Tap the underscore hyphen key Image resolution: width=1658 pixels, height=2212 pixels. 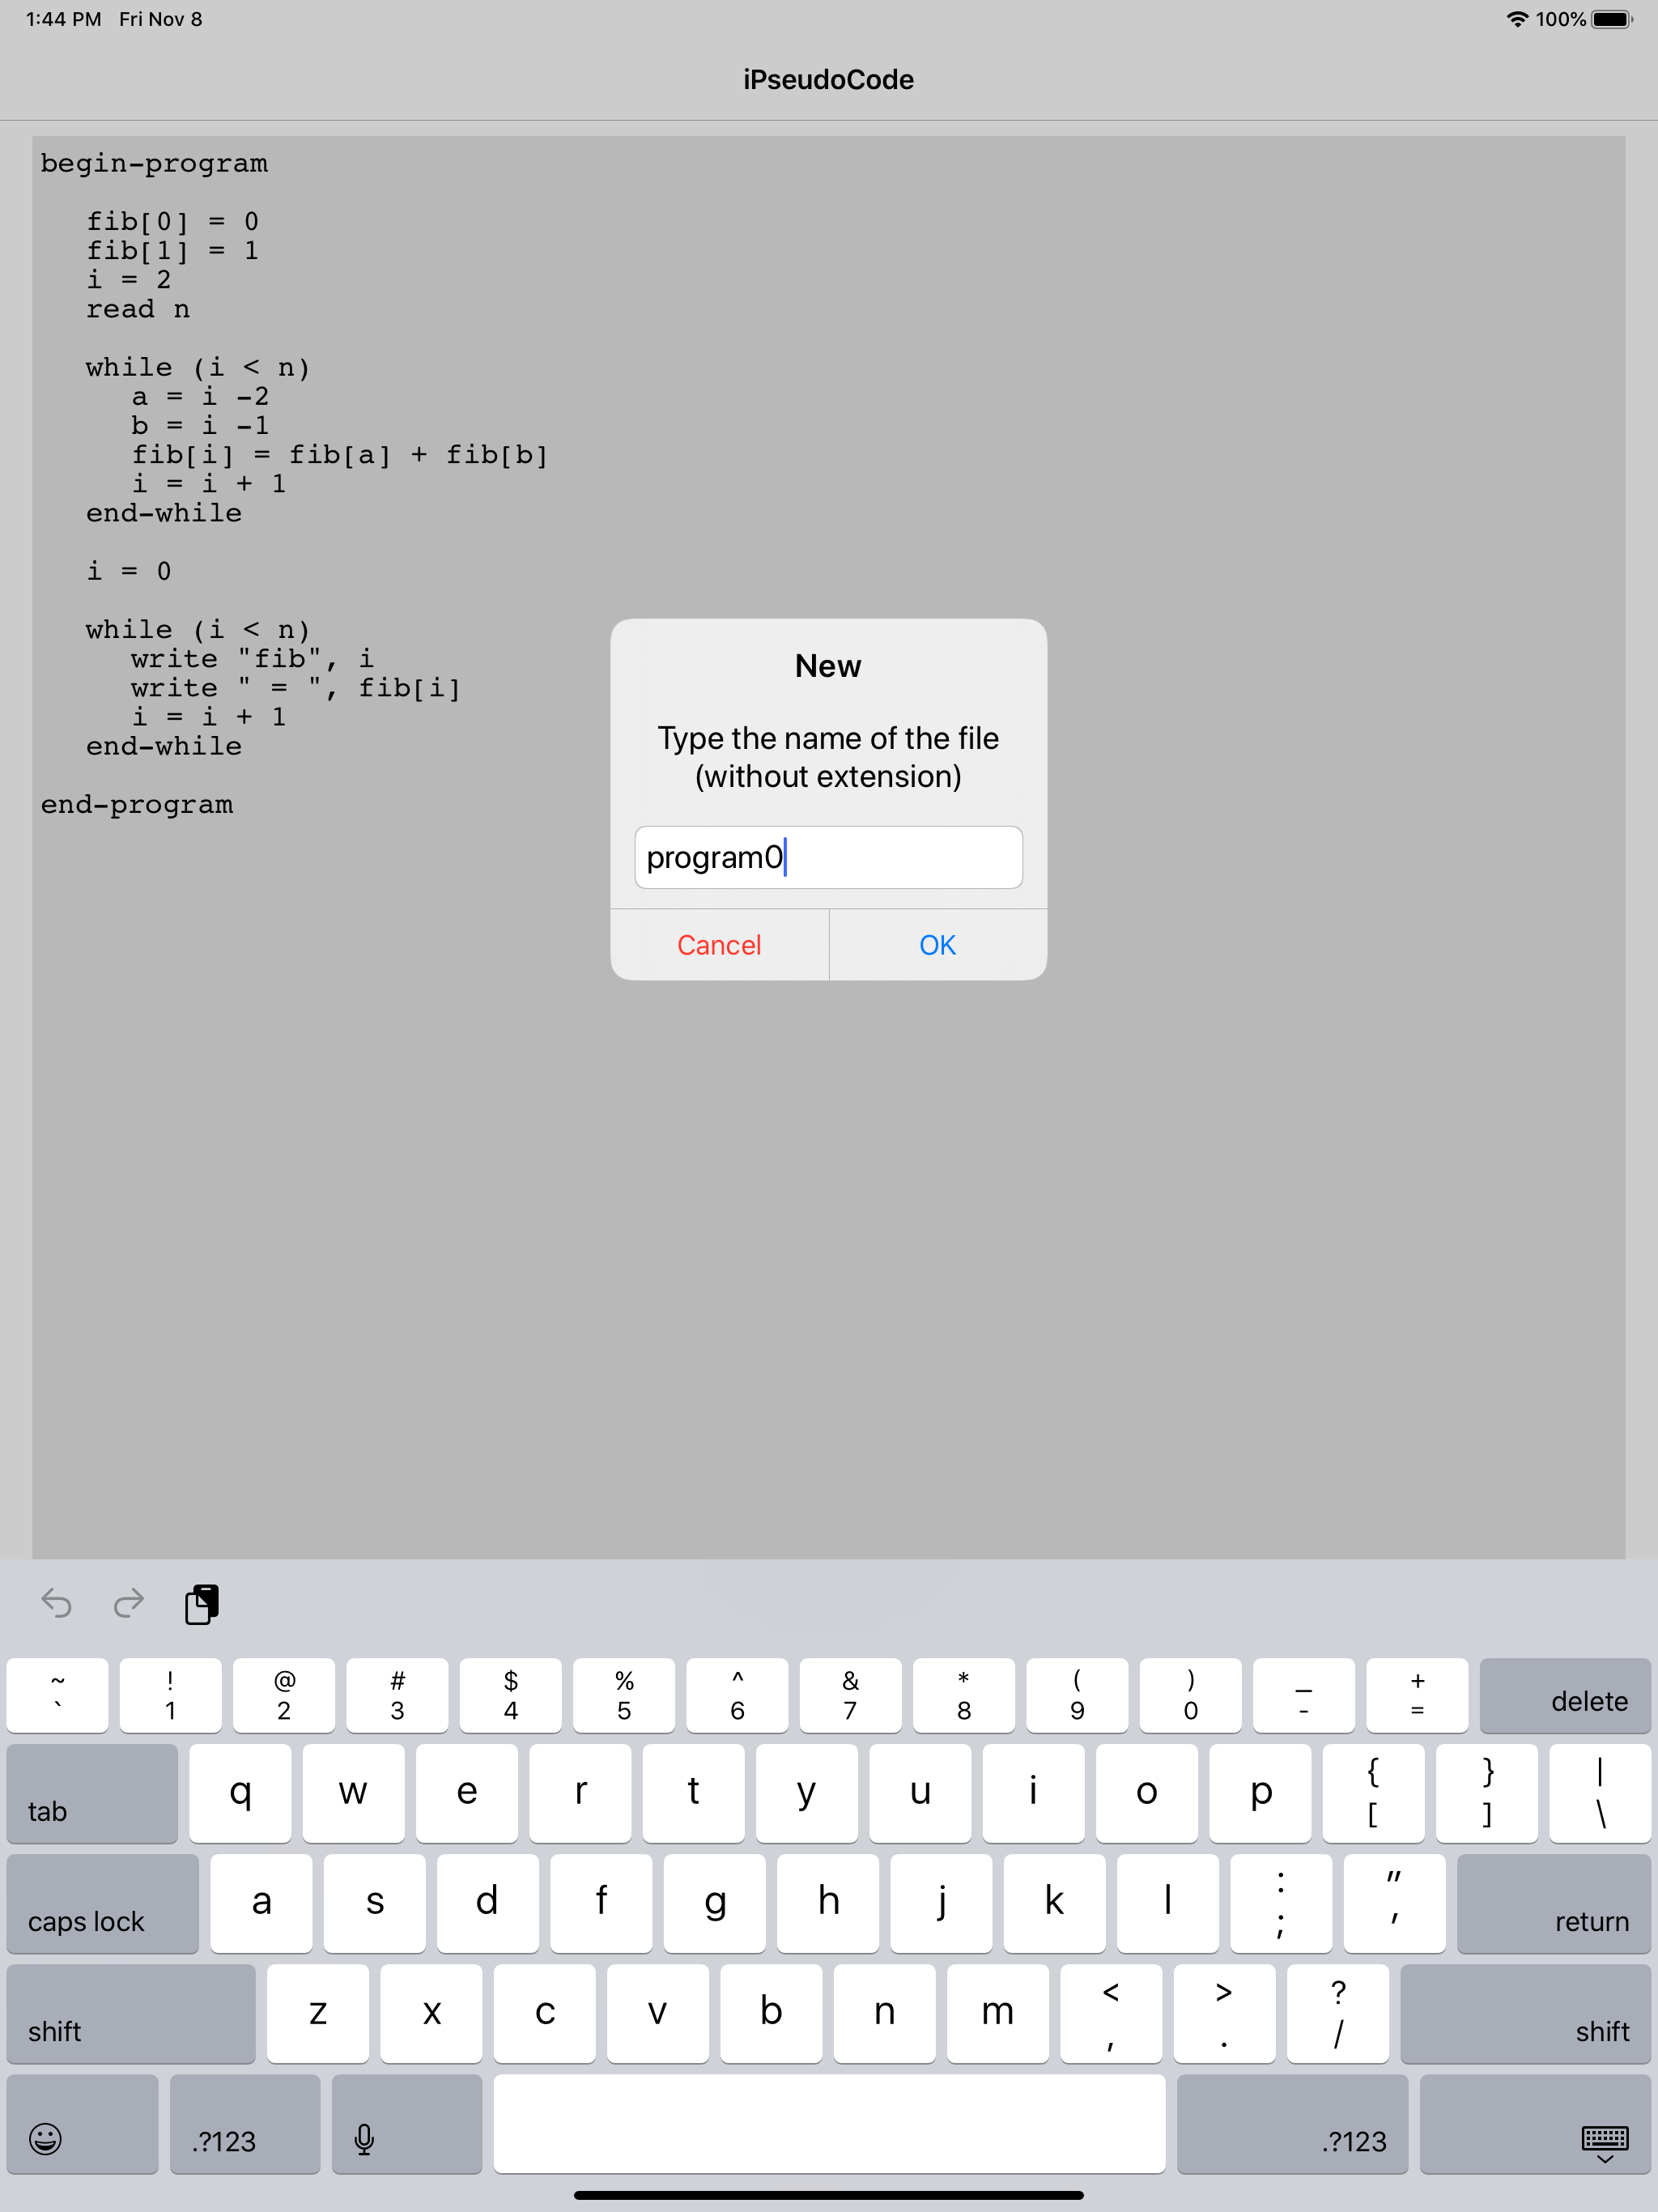(1304, 1696)
